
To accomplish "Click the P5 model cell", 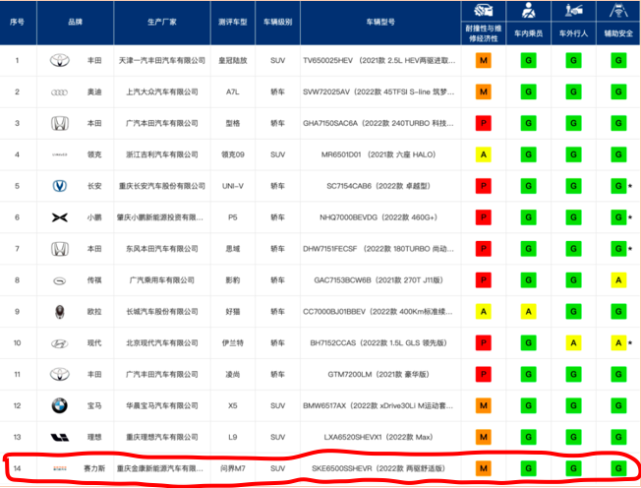I will tap(233, 217).
